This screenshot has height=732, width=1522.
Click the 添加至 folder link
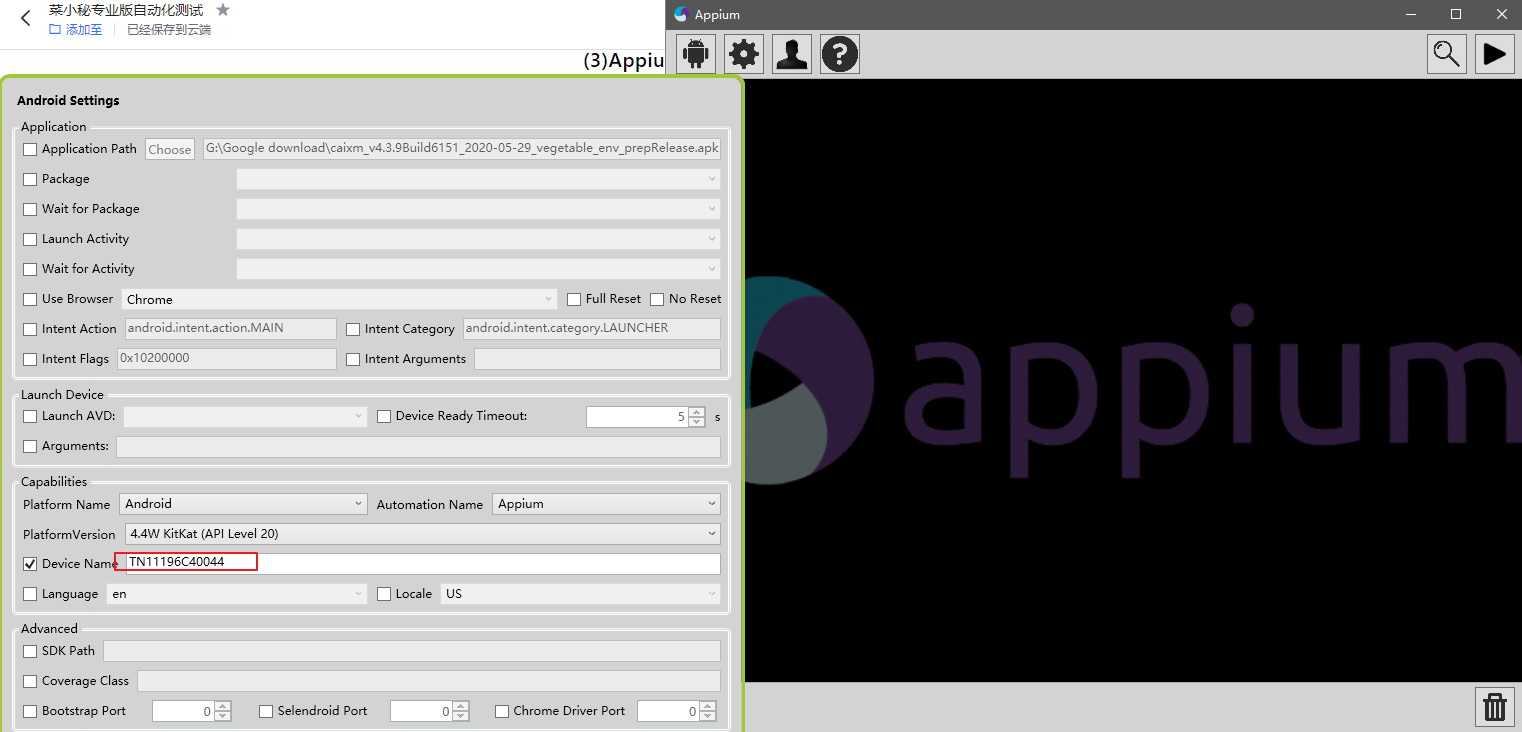[76, 30]
